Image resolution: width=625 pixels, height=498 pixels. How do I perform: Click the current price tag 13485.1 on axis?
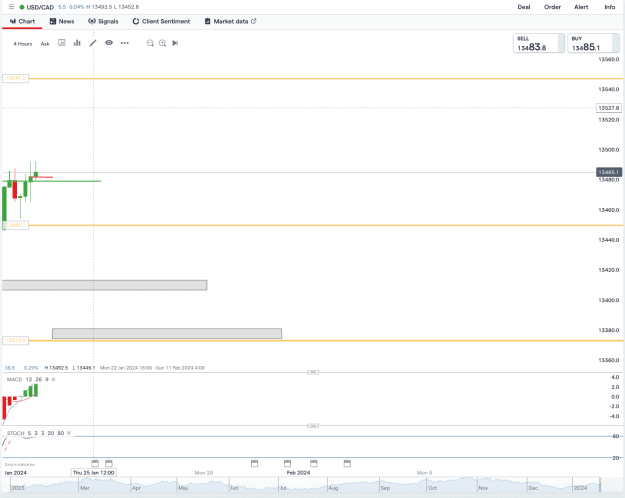[x=609, y=172]
